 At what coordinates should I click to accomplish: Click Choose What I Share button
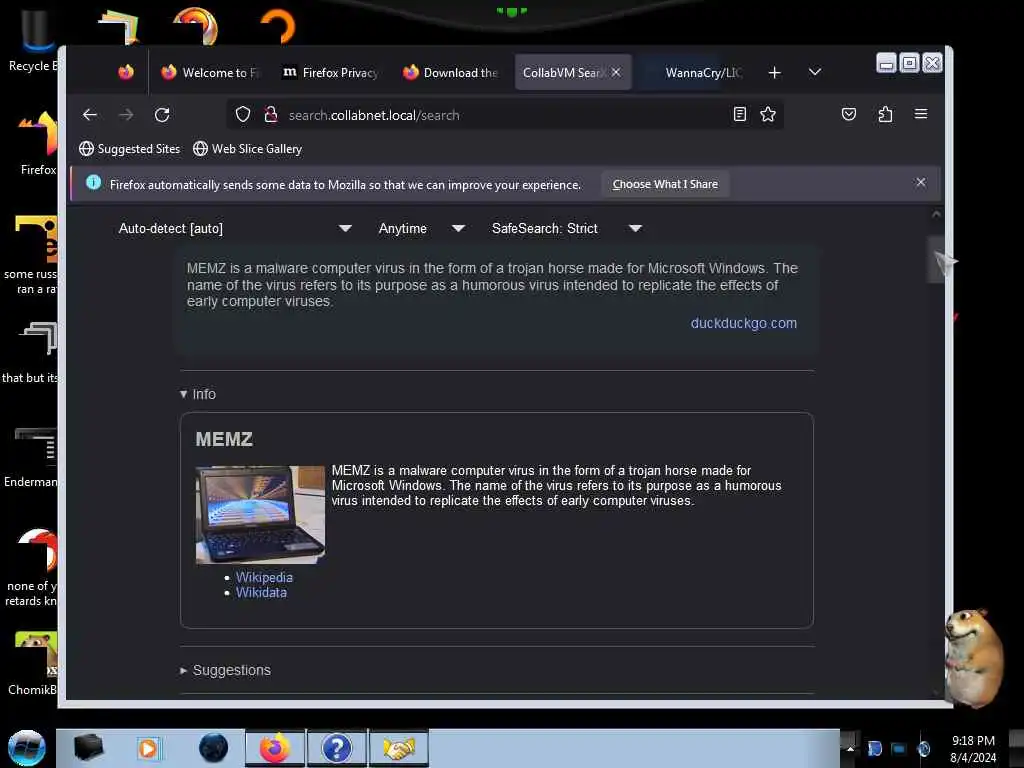665,184
